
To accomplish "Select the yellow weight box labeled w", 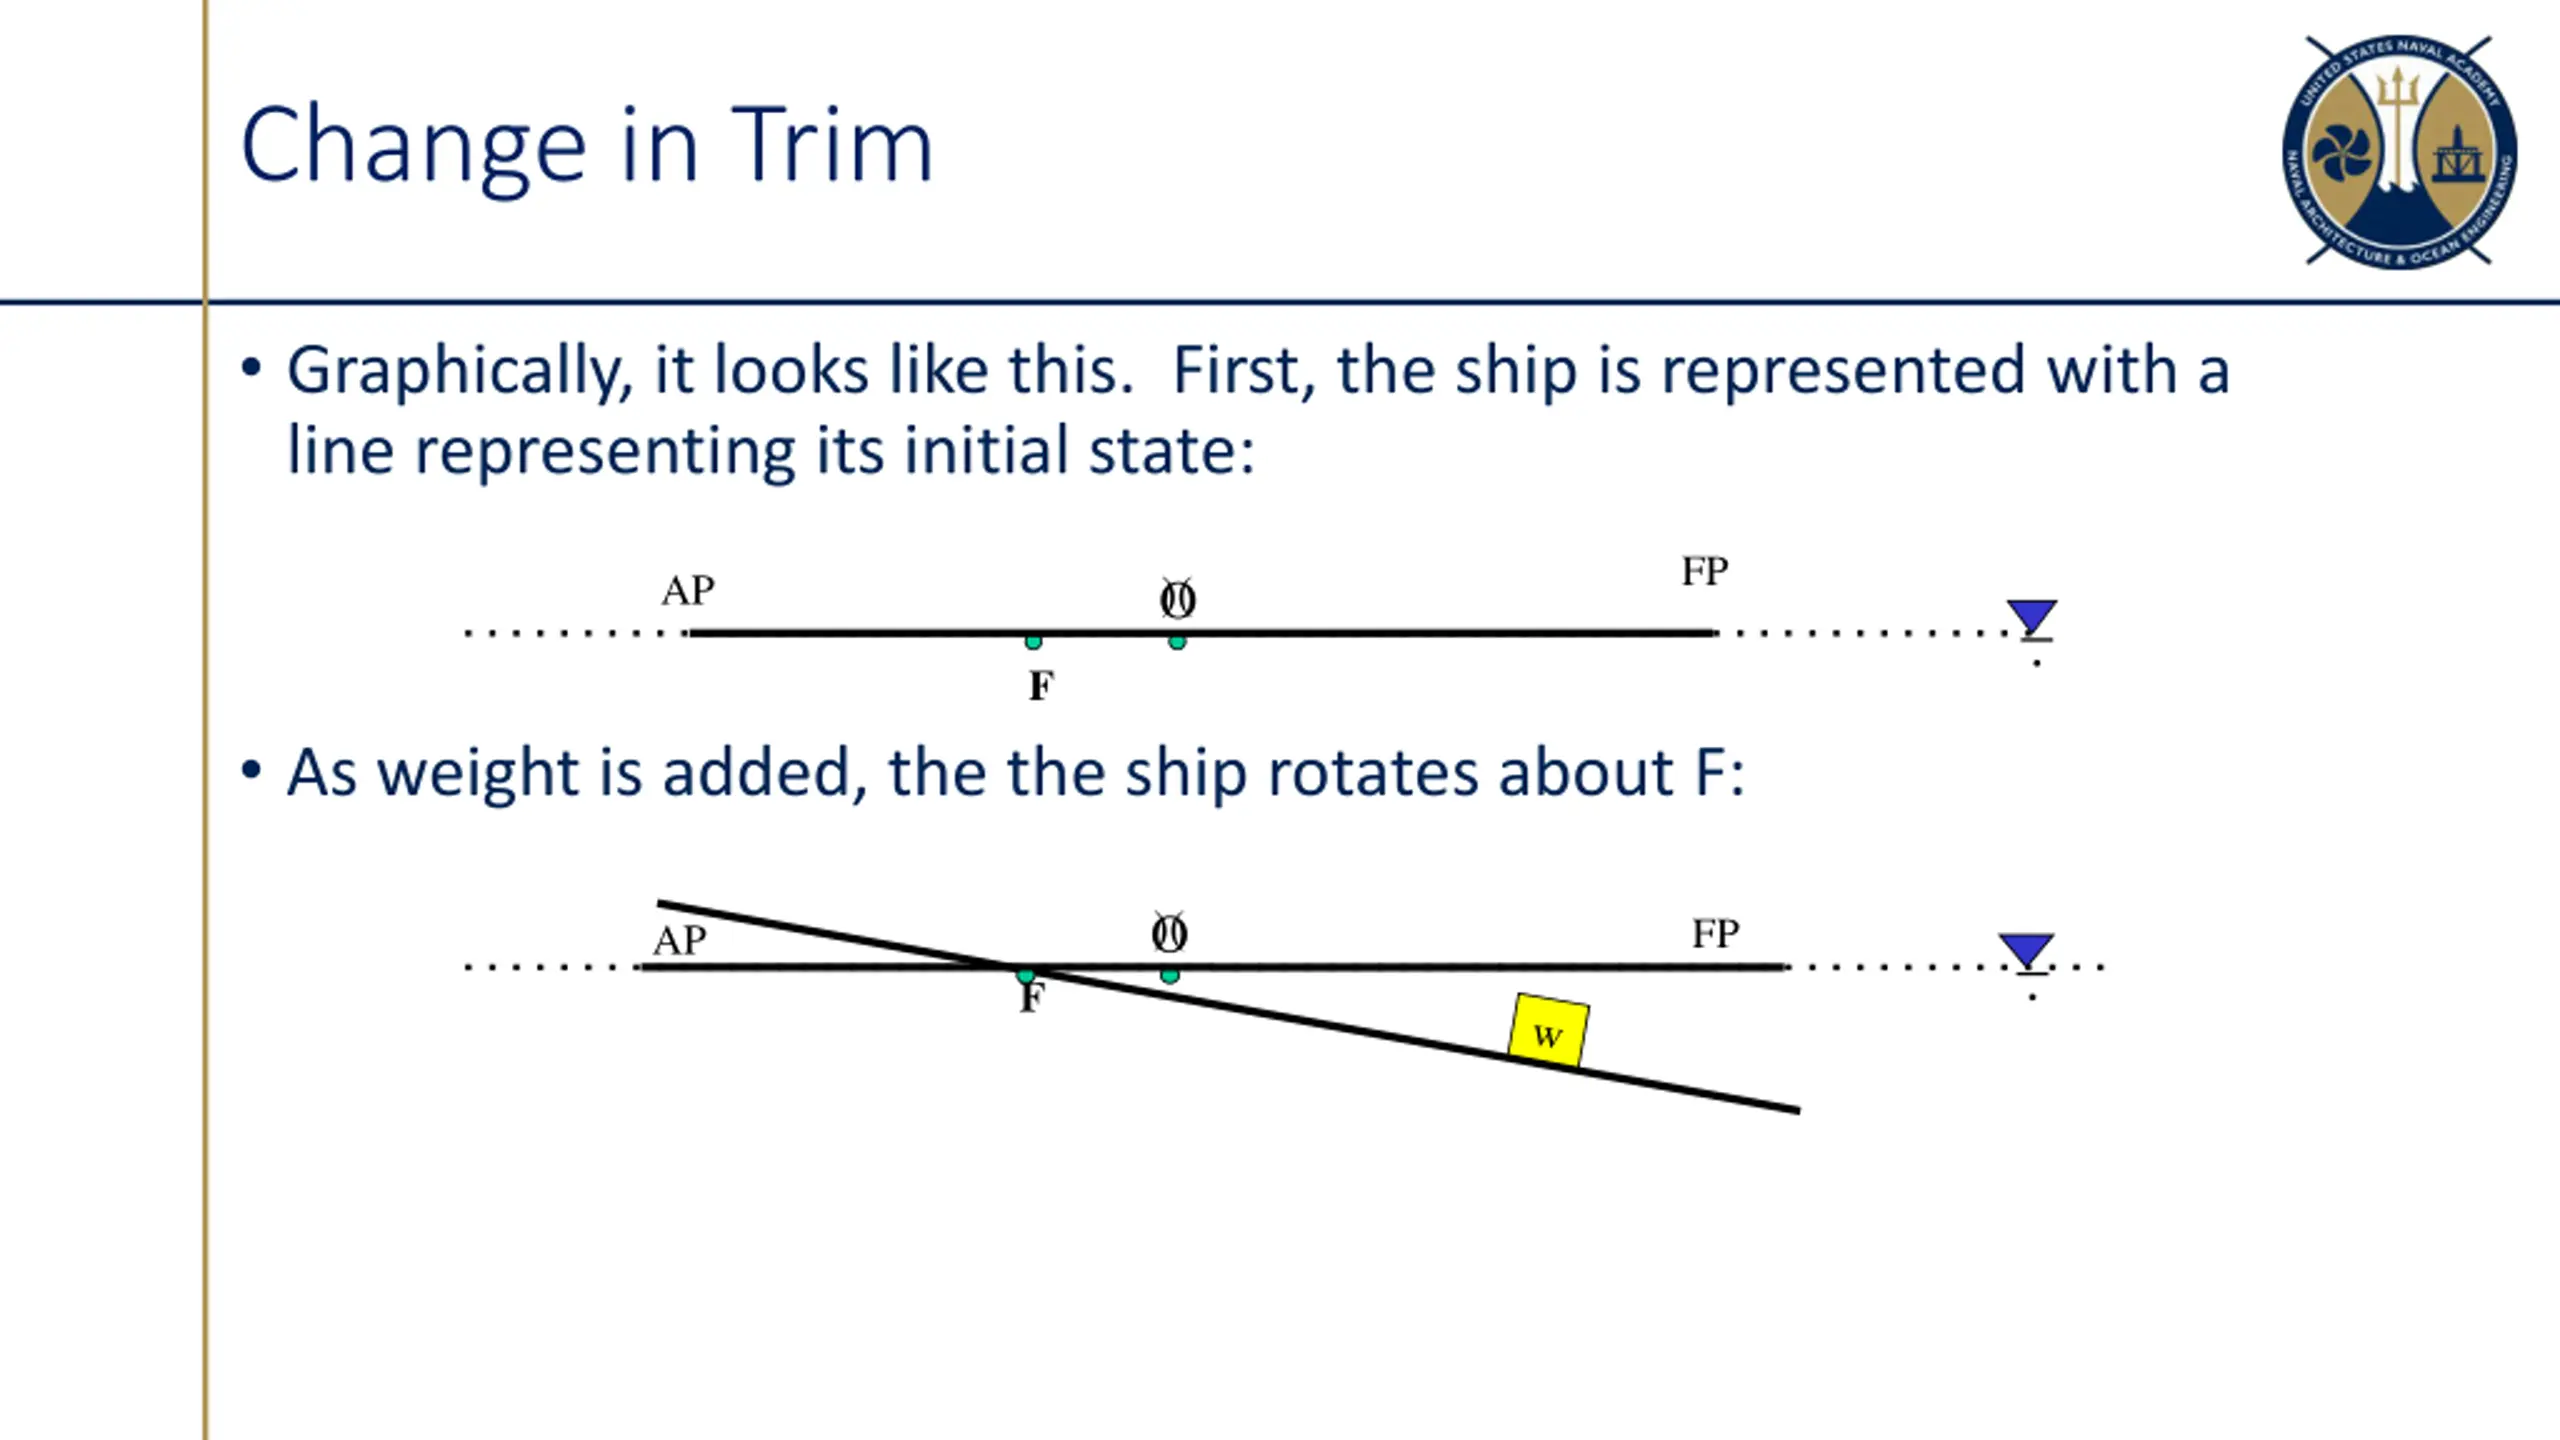I will click(x=1548, y=1030).
